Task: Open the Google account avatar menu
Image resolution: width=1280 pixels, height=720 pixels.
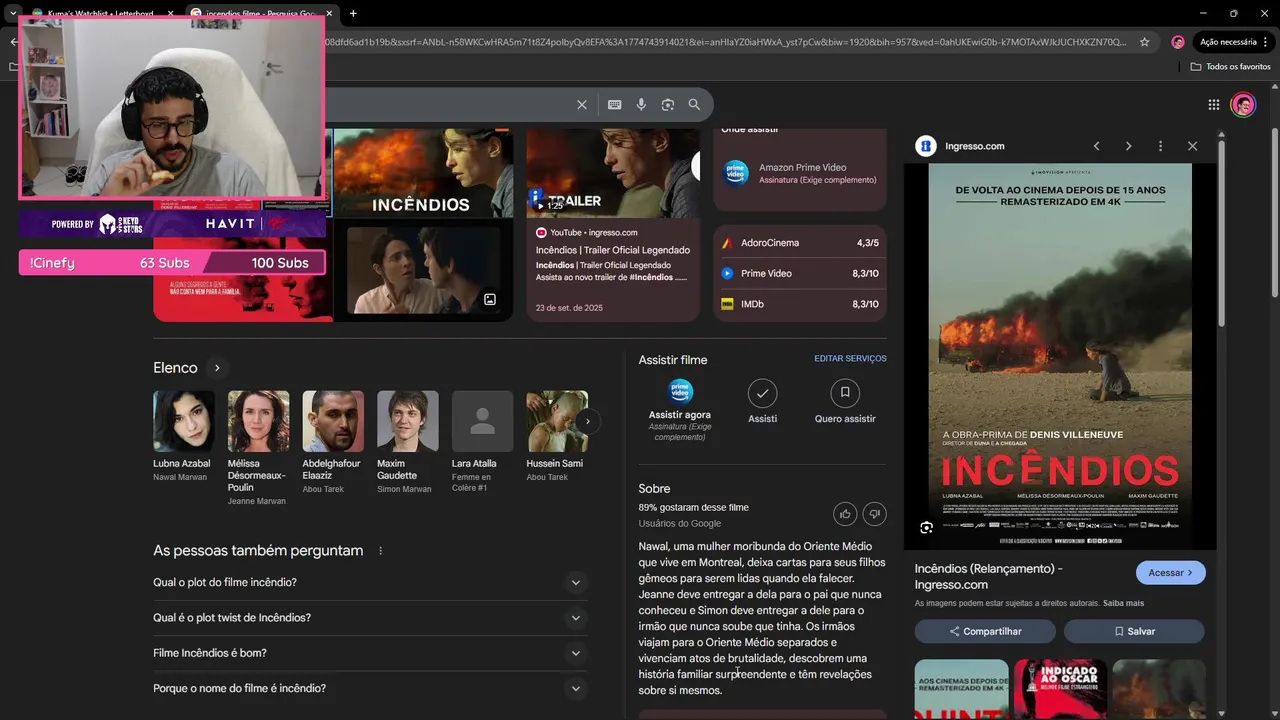Action: coord(1243,105)
